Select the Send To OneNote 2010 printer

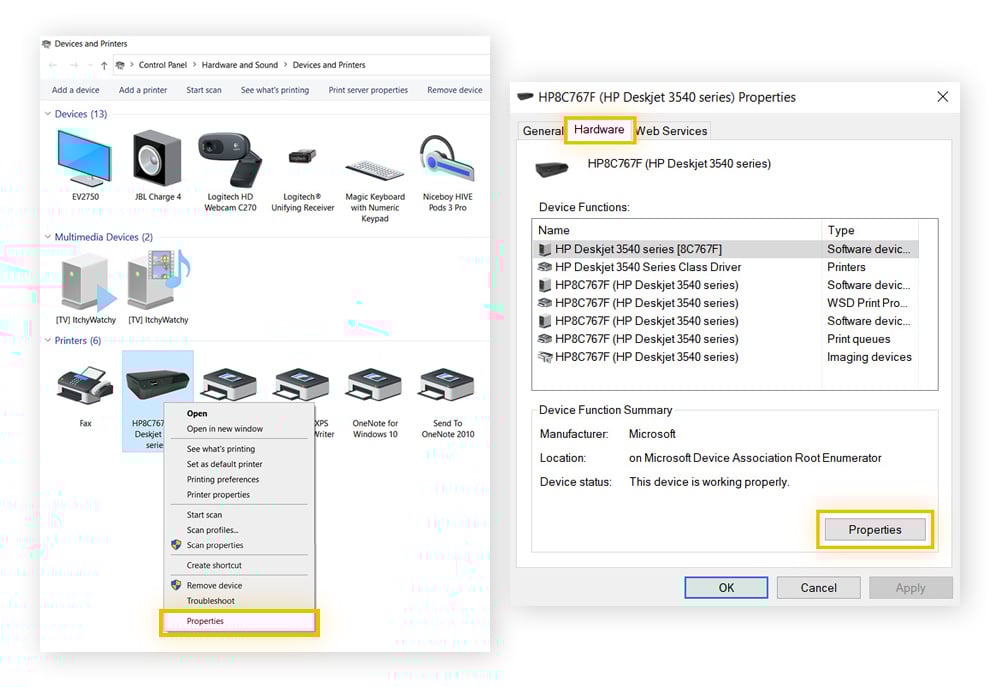(447, 387)
